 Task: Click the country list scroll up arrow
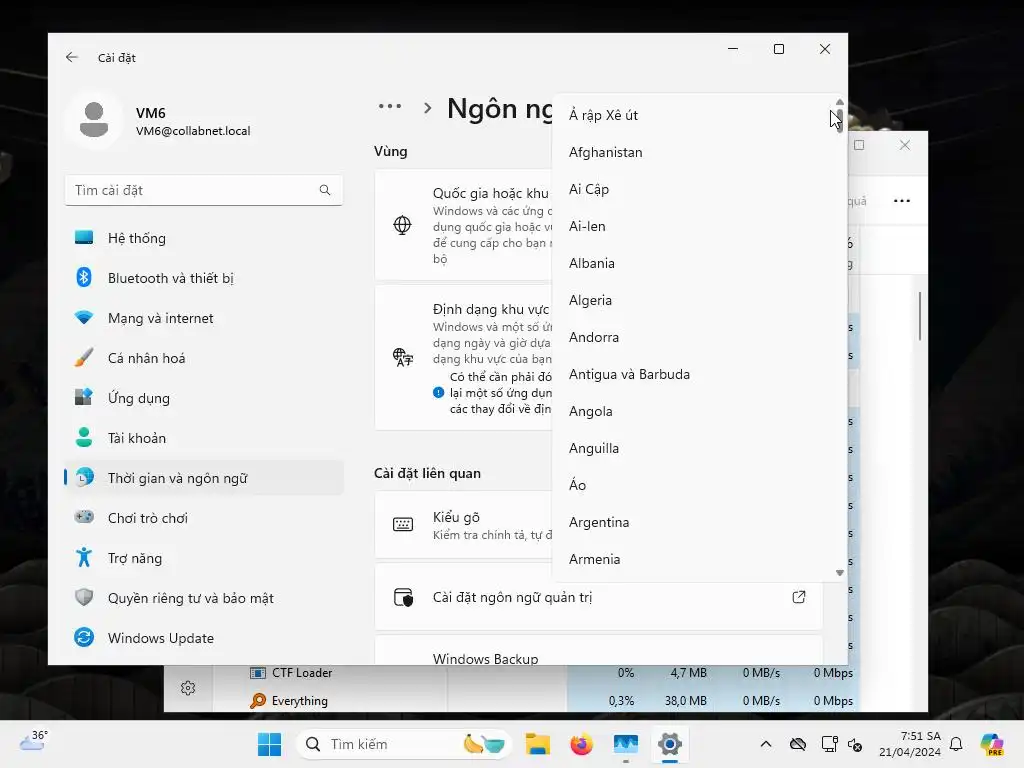click(x=840, y=103)
